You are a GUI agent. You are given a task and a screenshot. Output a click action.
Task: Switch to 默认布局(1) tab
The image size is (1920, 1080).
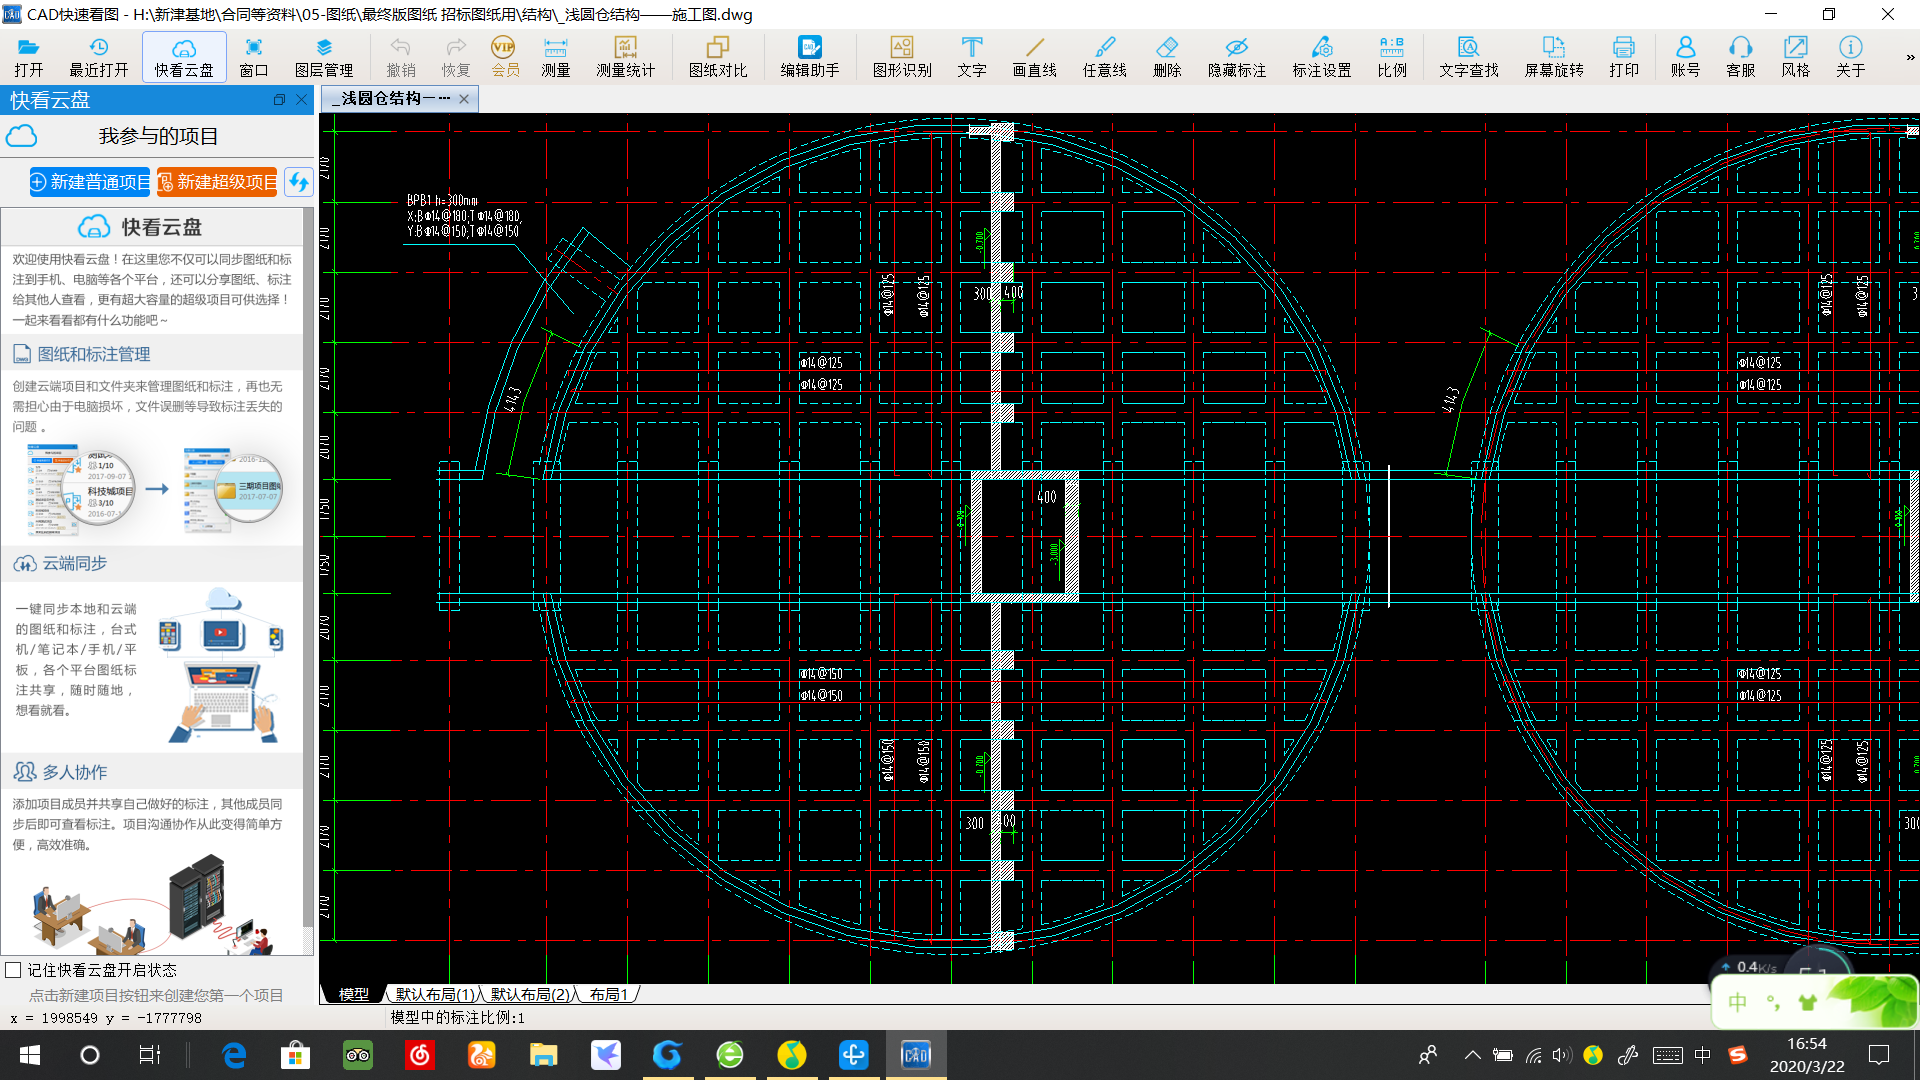tap(435, 994)
